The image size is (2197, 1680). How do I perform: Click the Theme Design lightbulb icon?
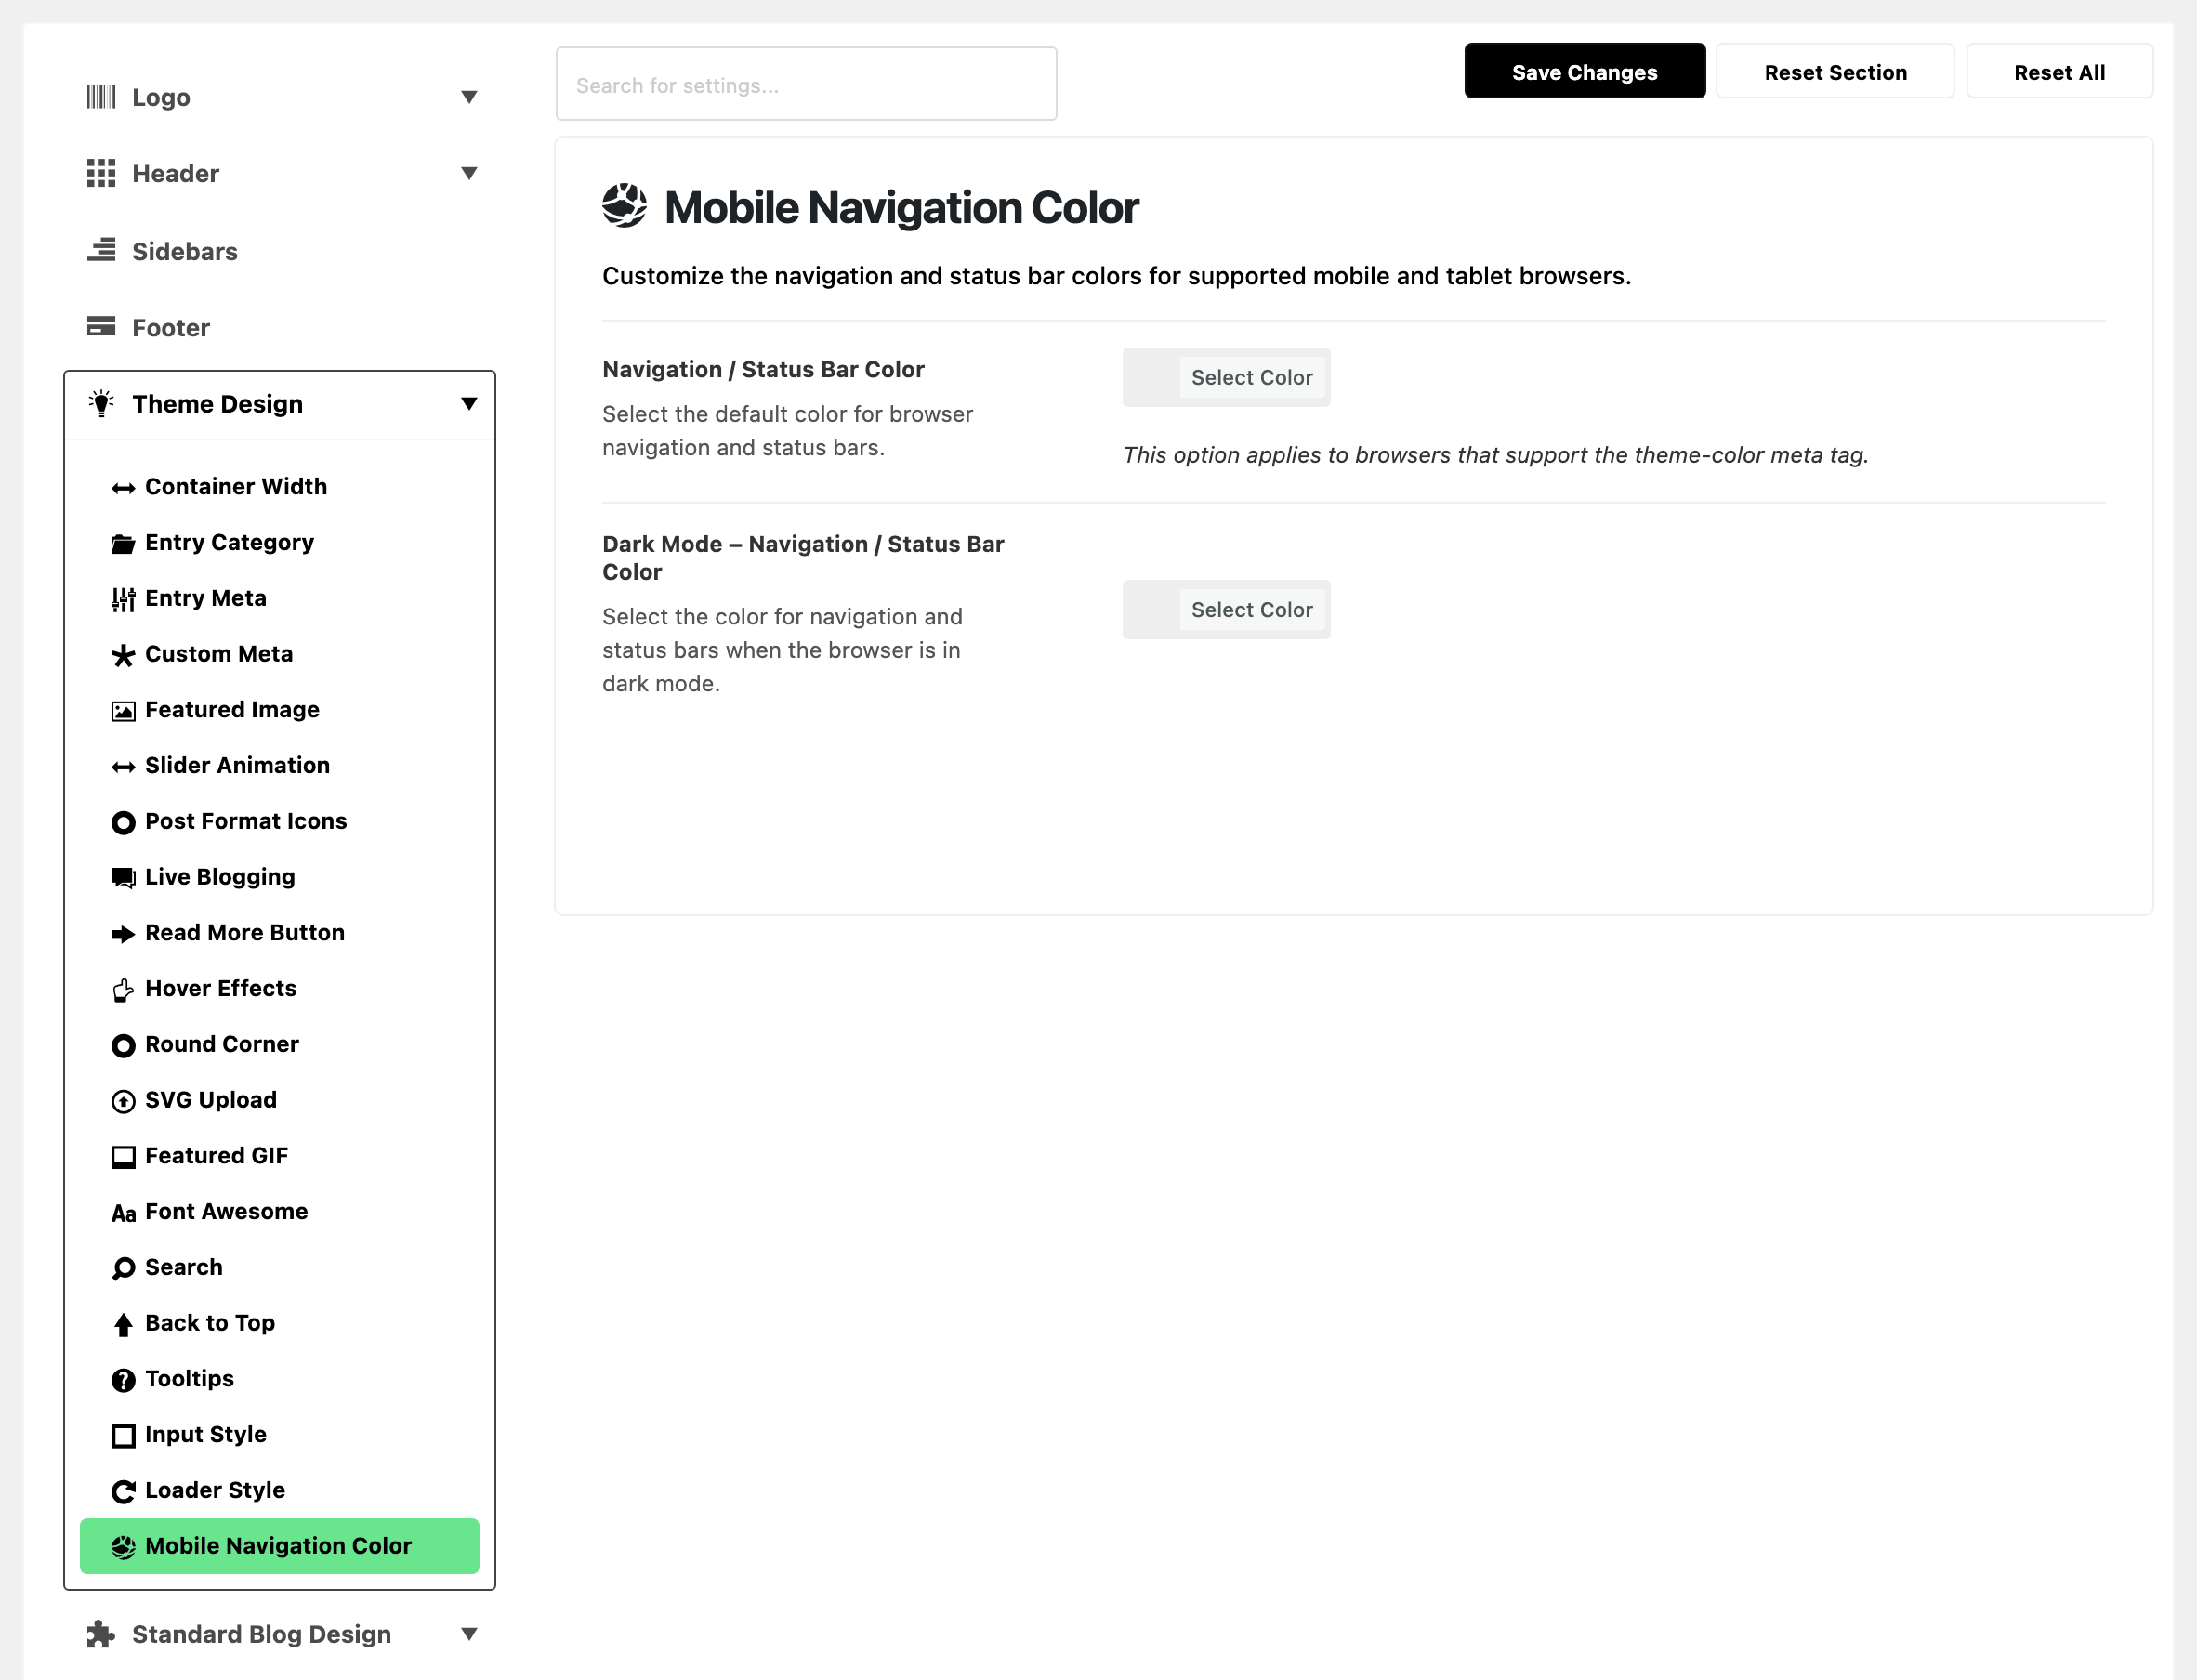point(101,403)
